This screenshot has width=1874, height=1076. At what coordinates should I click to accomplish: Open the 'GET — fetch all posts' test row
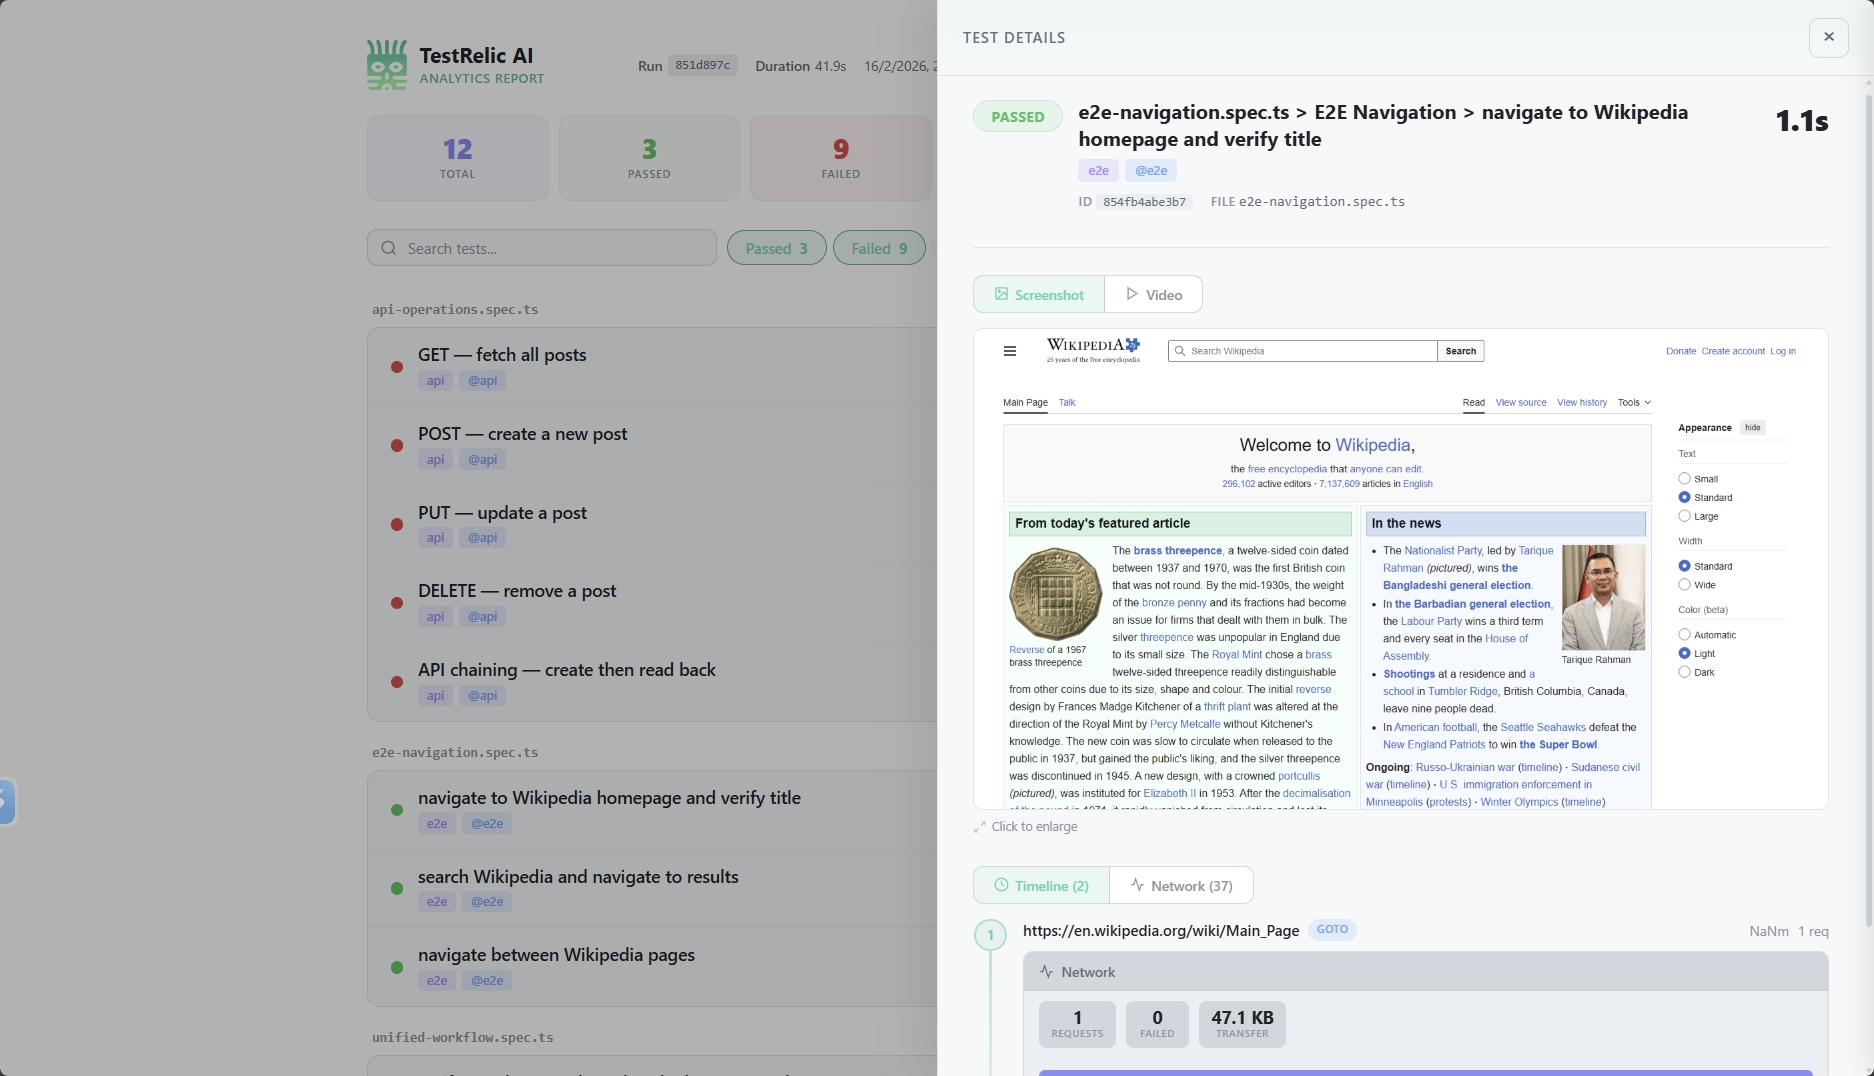(x=652, y=367)
